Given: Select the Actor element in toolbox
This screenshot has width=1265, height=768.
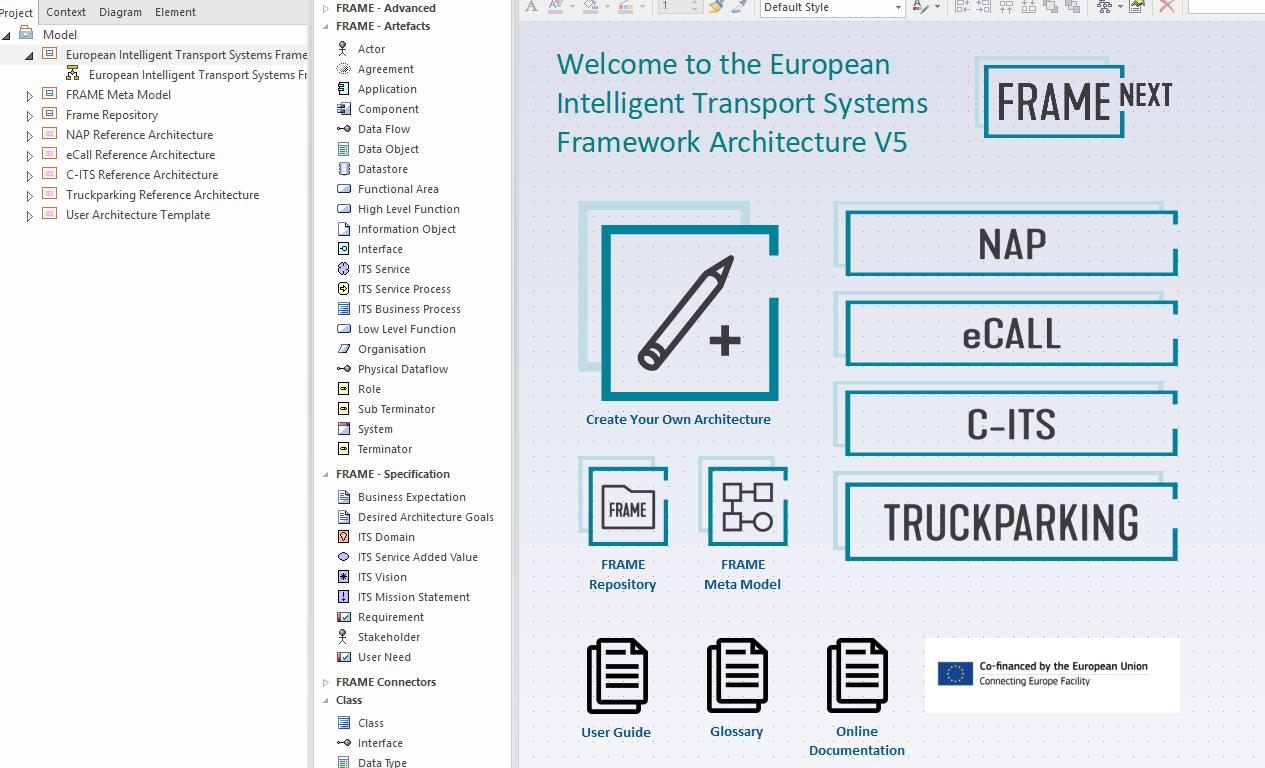Looking at the screenshot, I should (x=371, y=49).
